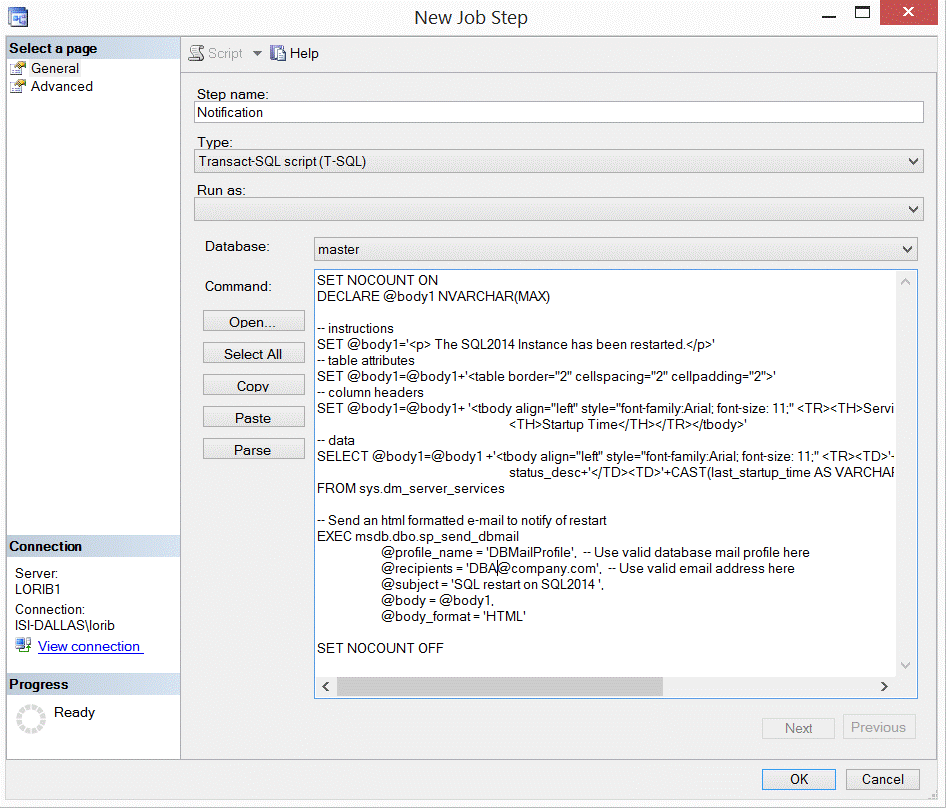Click the View connection link
The width and height of the screenshot is (946, 808).
click(90, 646)
